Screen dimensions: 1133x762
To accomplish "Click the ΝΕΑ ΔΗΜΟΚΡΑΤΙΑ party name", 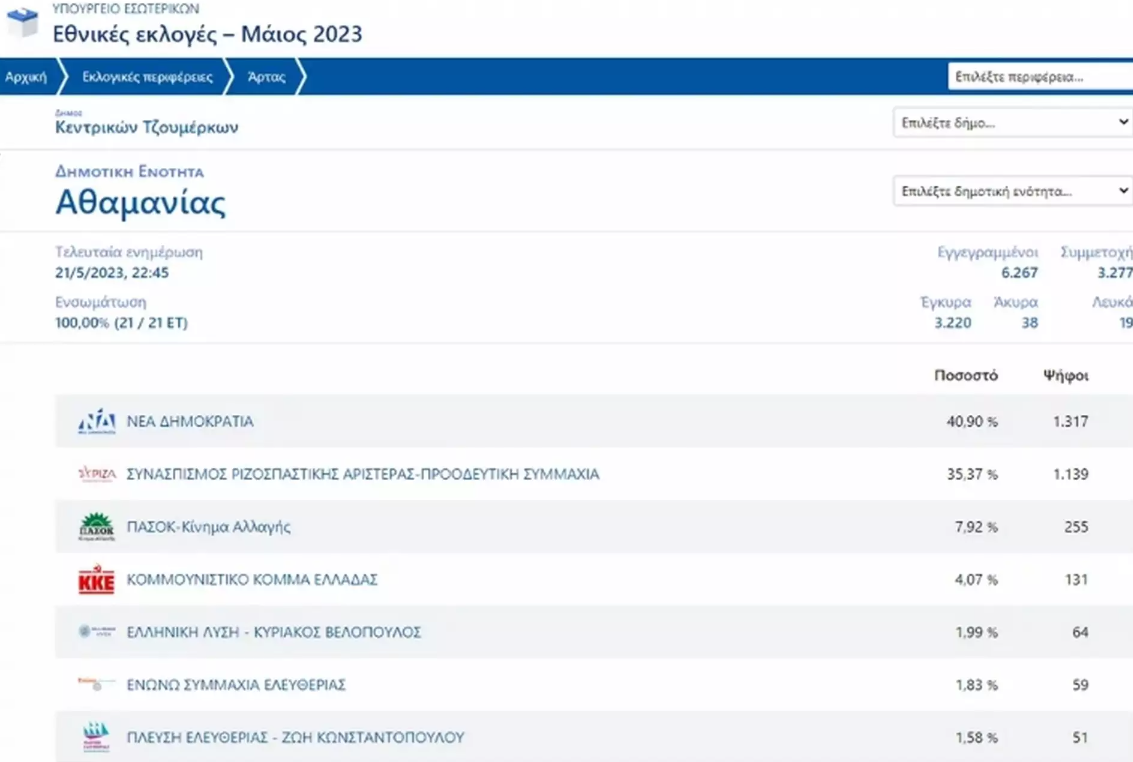I will pyautogui.click(x=190, y=422).
